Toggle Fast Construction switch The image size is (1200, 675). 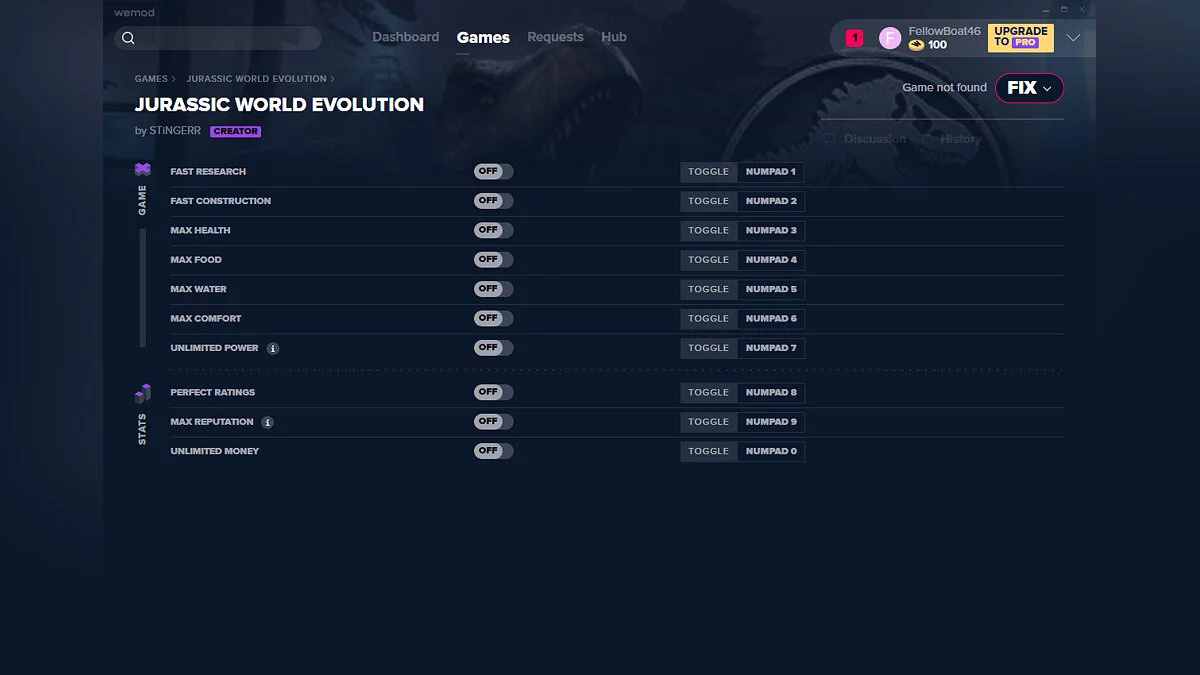(494, 201)
